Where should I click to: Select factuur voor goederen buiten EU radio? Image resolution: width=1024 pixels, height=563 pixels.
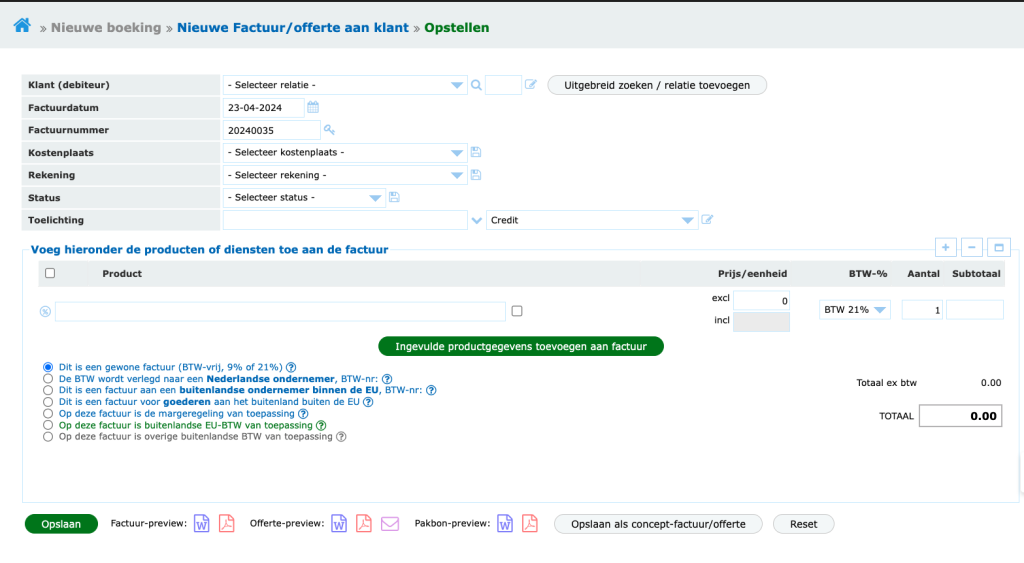point(48,402)
